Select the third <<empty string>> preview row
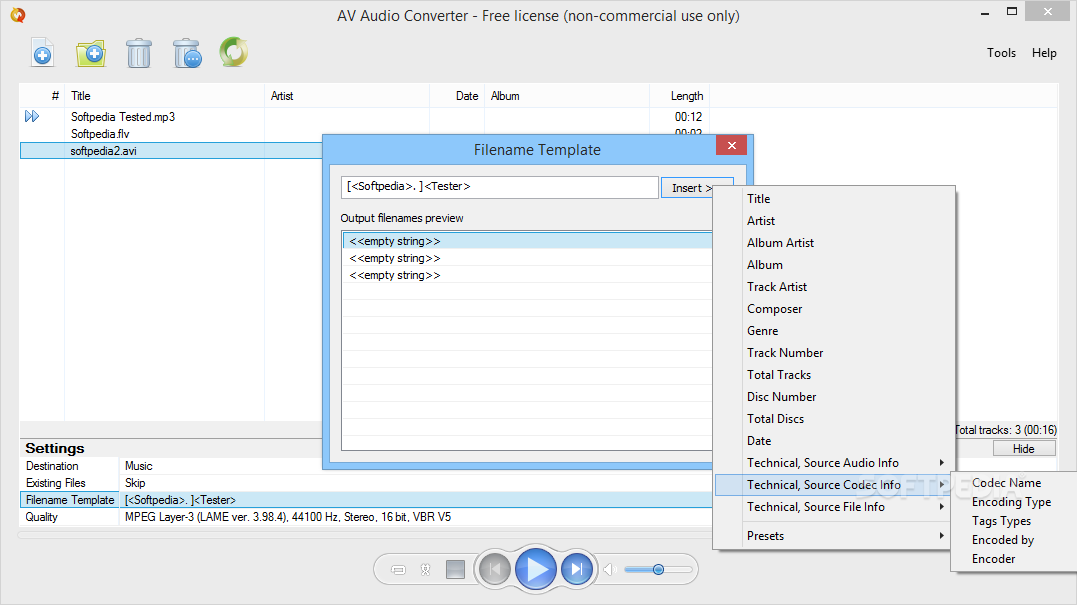The width and height of the screenshot is (1077, 605). coord(527,275)
